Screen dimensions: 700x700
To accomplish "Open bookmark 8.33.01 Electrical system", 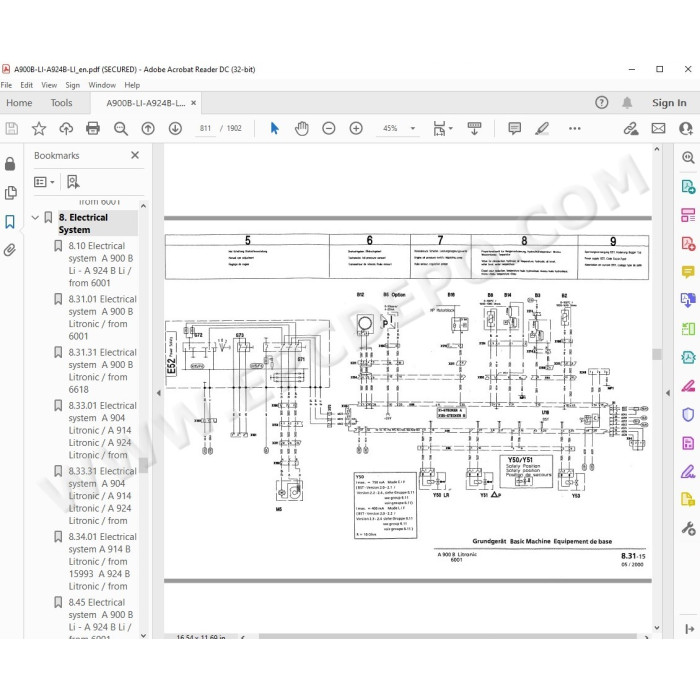I will (102, 430).
